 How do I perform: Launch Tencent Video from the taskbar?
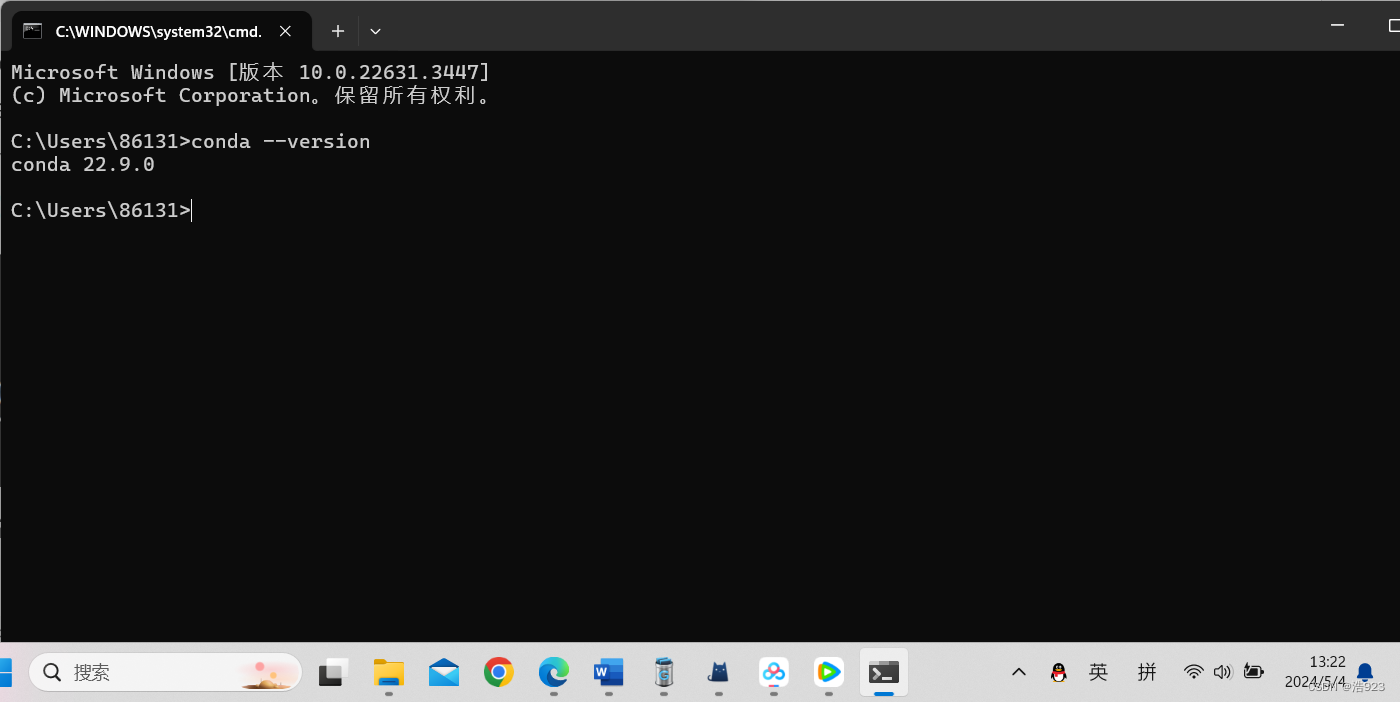[828, 672]
